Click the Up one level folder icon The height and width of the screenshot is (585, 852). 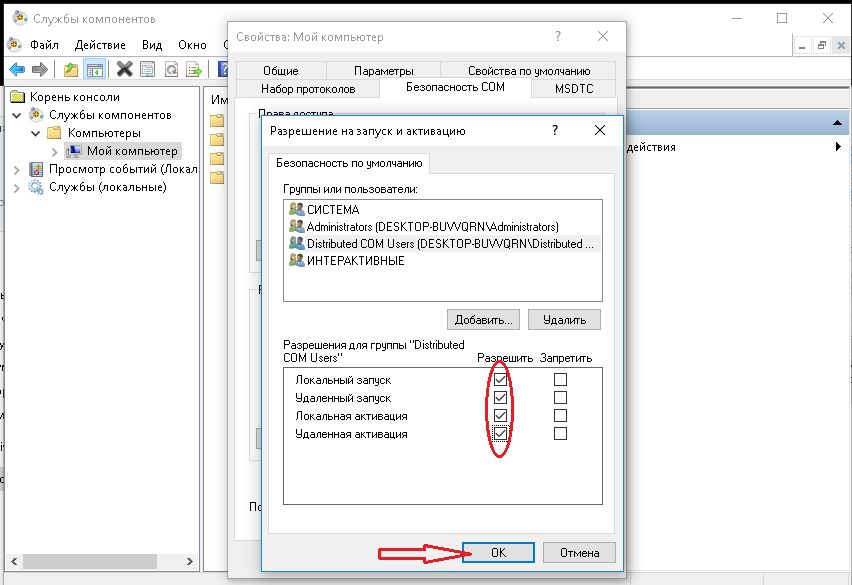click(70, 69)
